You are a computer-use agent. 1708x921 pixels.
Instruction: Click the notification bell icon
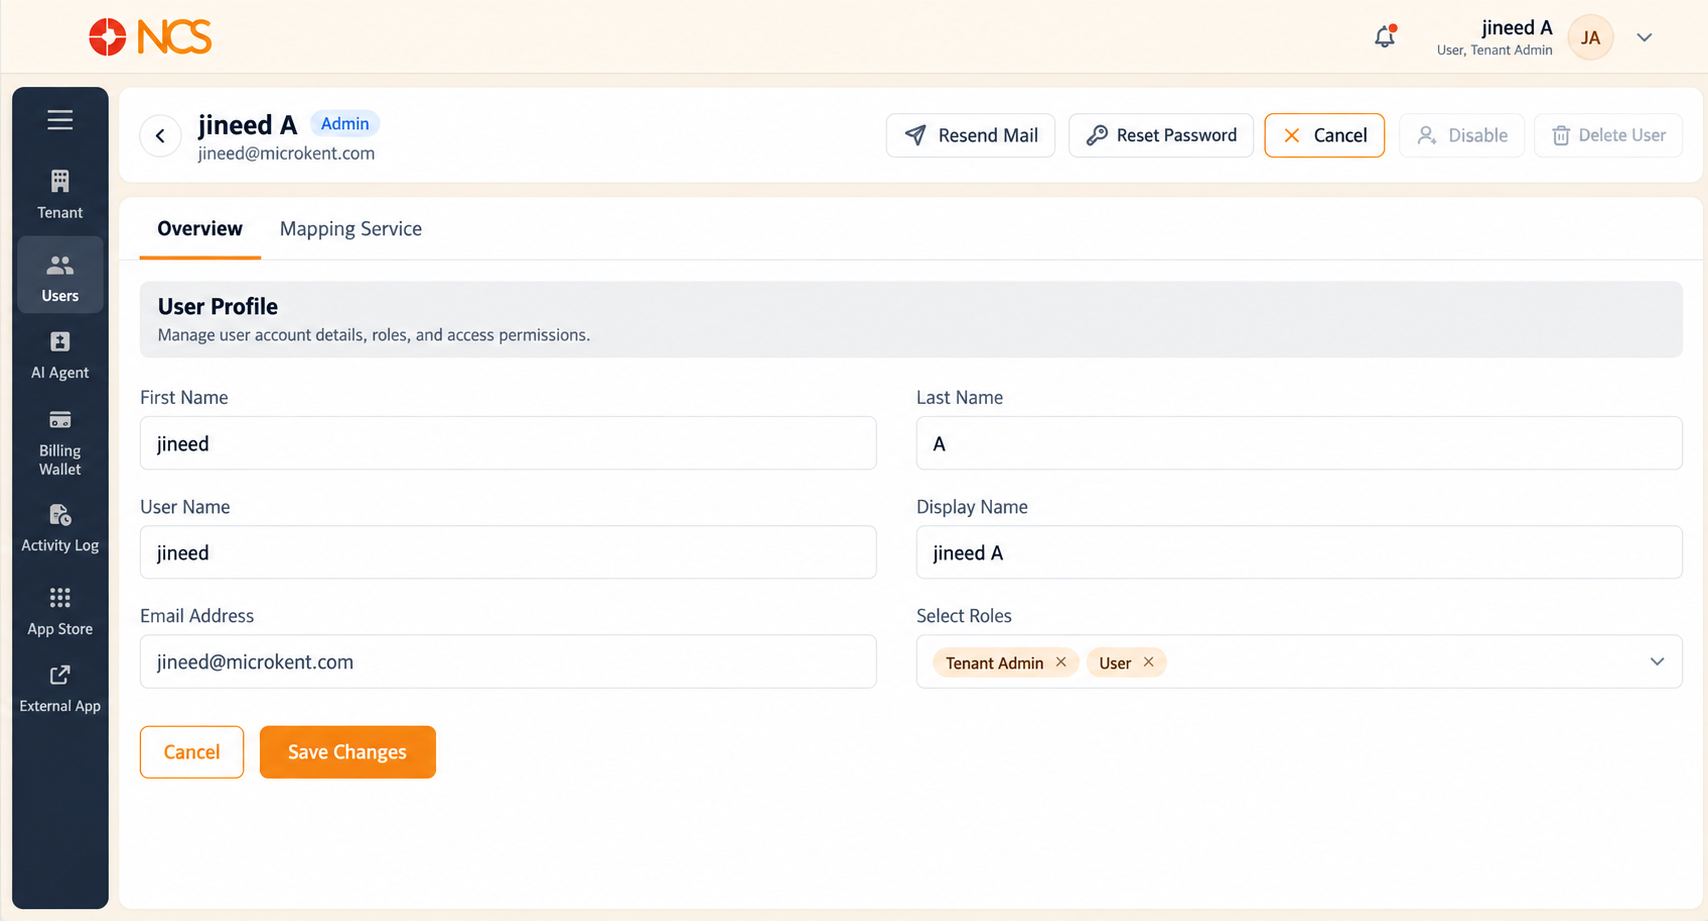[1385, 37]
